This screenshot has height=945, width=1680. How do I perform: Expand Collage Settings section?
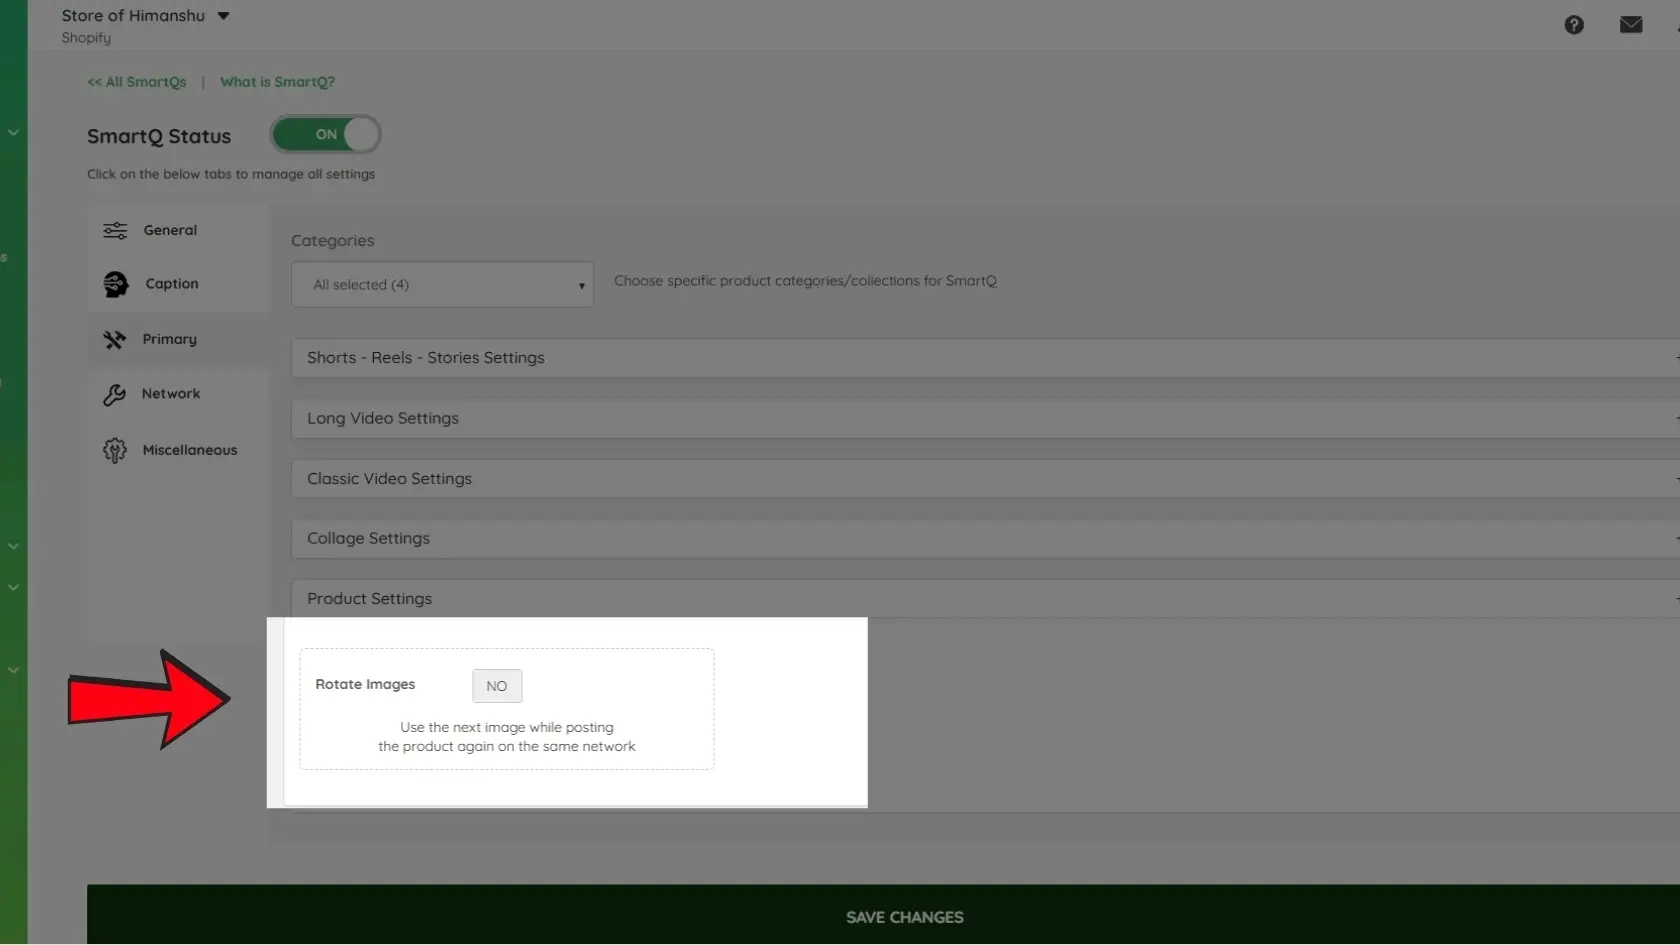(x=985, y=538)
